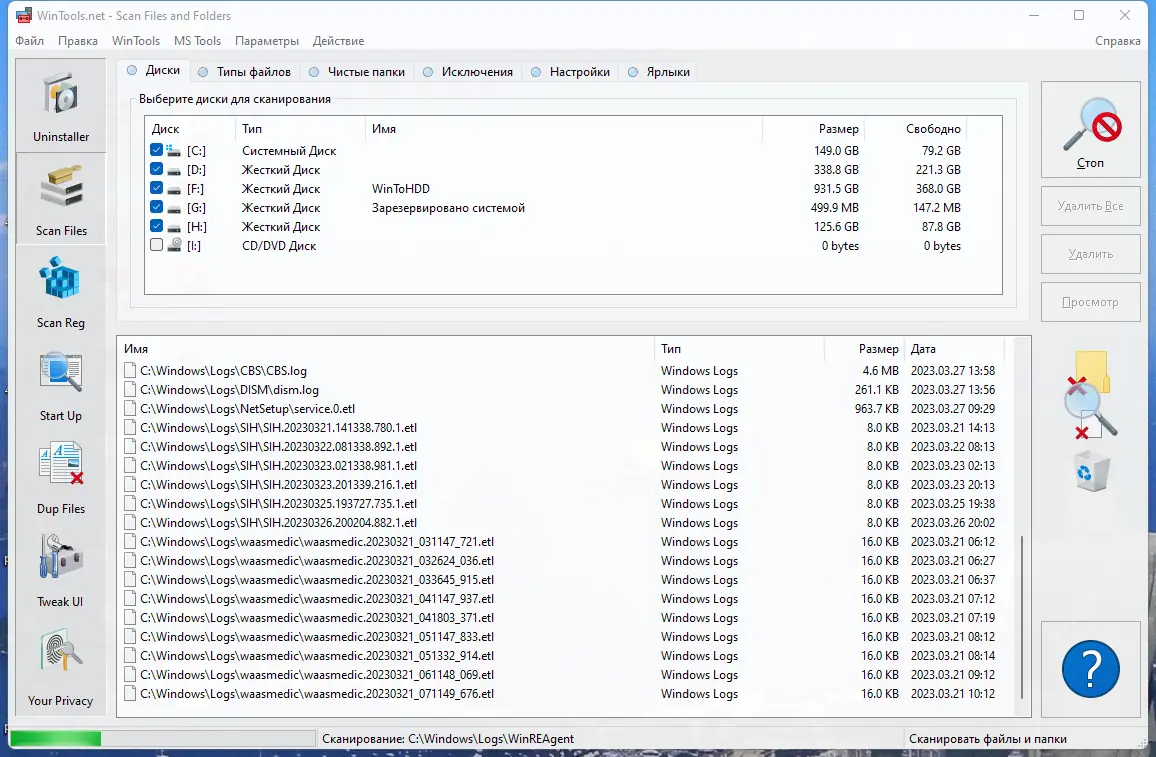Uncheck drive H: checkbox

[156, 226]
